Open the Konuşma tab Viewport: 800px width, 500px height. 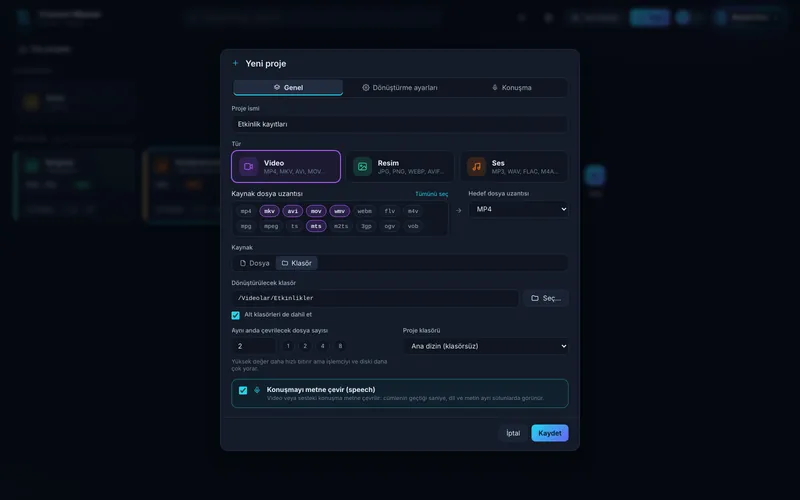(x=511, y=87)
